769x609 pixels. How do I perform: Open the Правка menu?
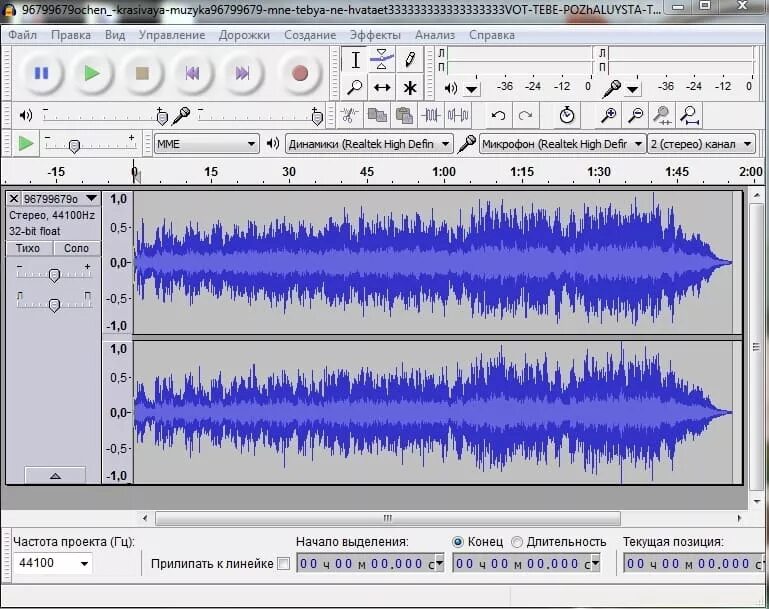[x=71, y=35]
